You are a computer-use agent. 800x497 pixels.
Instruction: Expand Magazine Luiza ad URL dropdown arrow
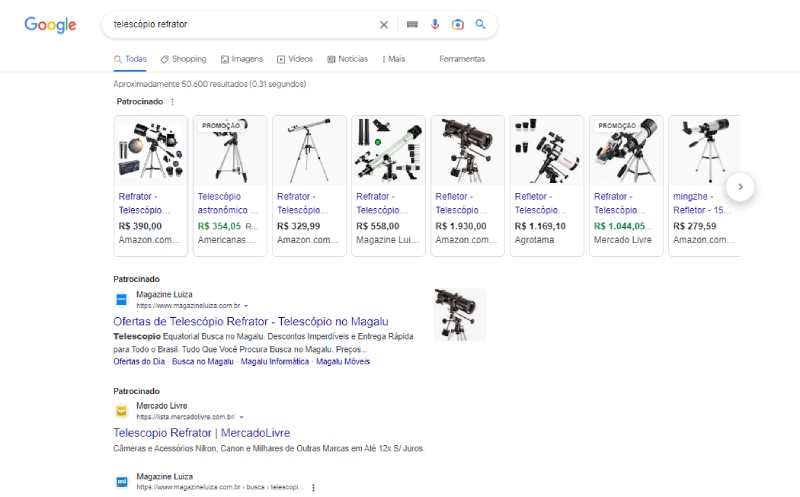pyautogui.click(x=246, y=305)
